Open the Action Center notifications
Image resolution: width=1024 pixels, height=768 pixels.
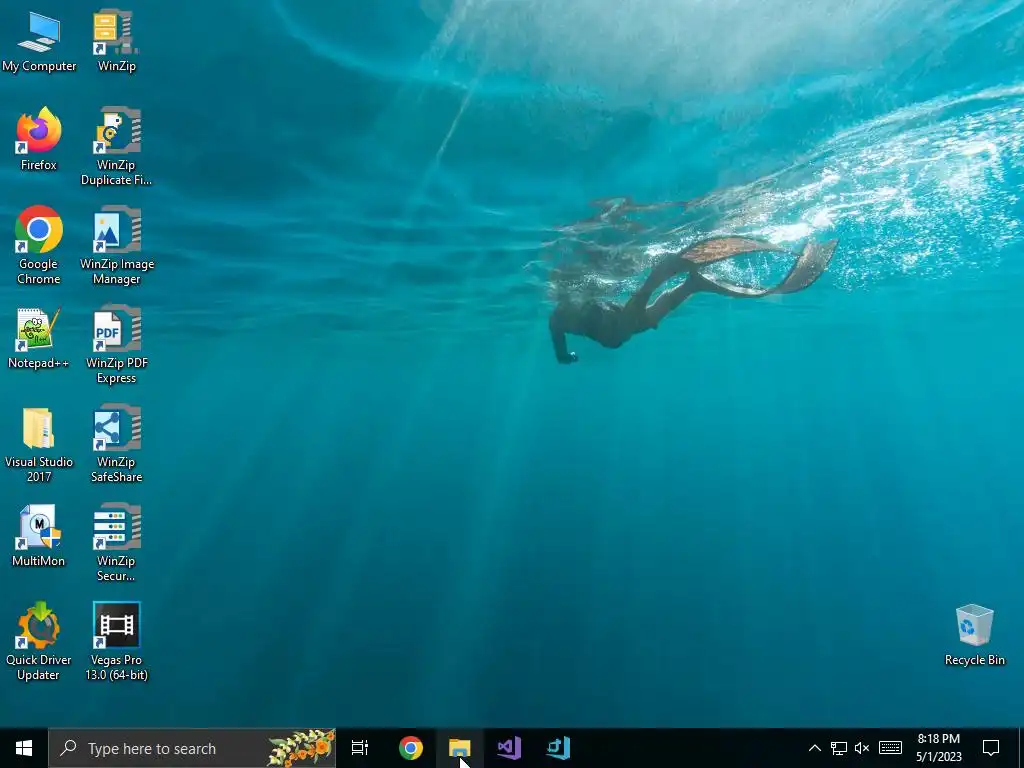[991, 748]
